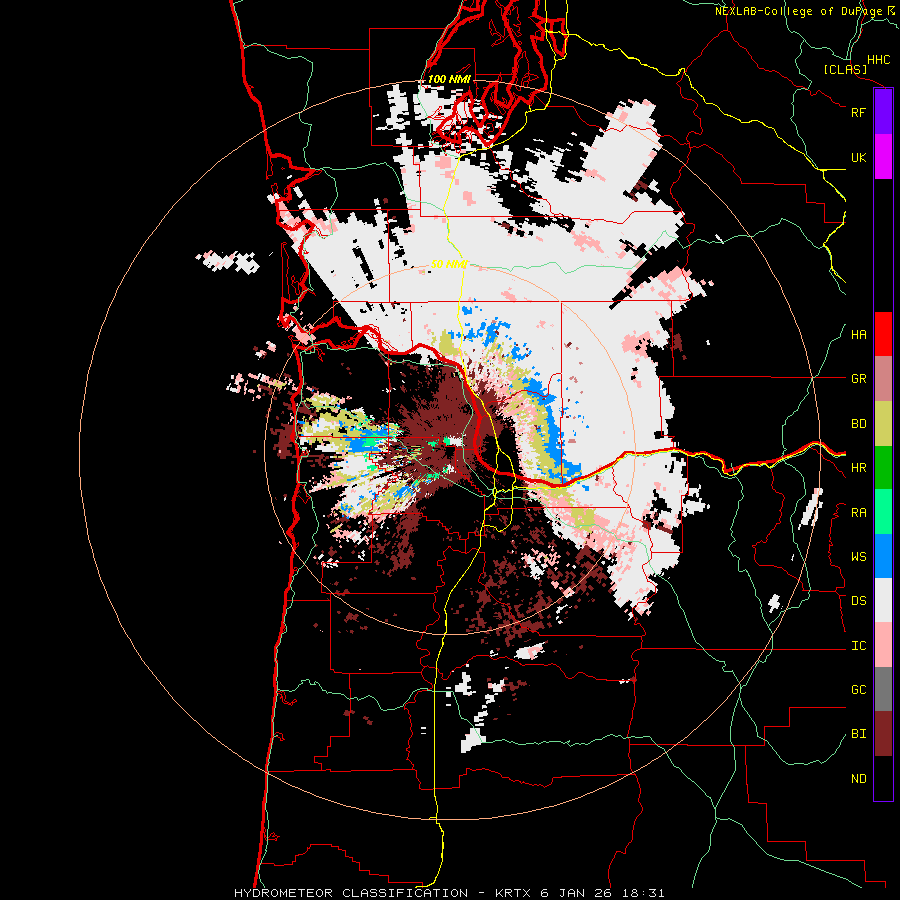Click the RA light green legend swatch
Viewport: 900px width, 900px height.
883,512
